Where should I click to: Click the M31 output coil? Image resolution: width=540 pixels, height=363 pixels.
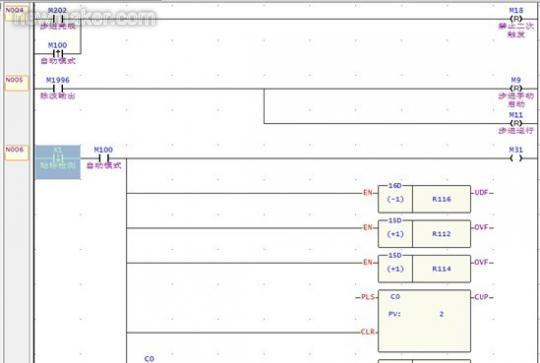tap(516, 158)
